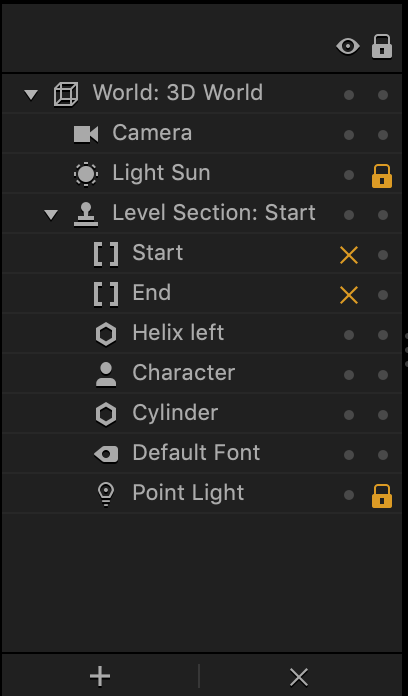Select the Helix left item
This screenshot has width=408, height=696.
(x=202, y=333)
